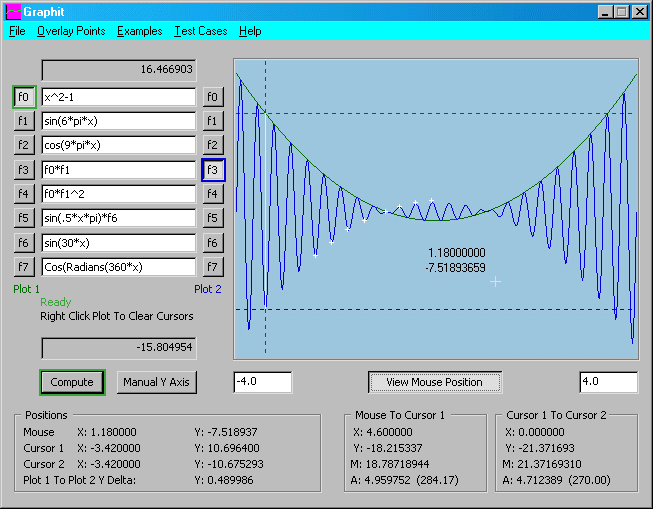Select f1 for Plot 2
Screen dimensions: 653x509
pyautogui.click(x=213, y=121)
